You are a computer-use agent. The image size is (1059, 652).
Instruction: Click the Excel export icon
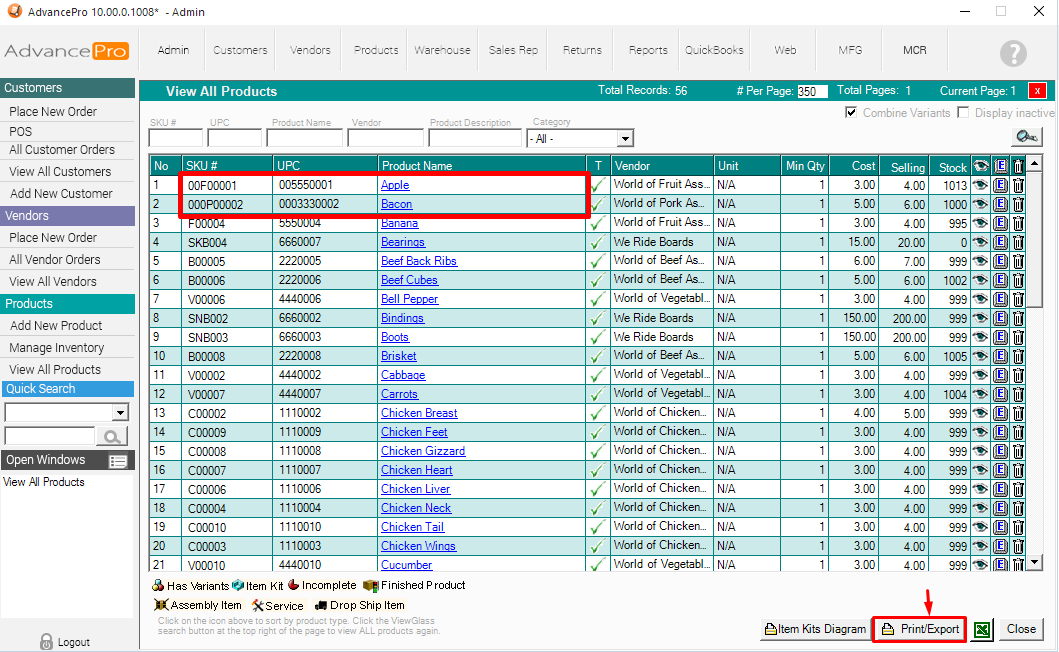click(x=981, y=629)
